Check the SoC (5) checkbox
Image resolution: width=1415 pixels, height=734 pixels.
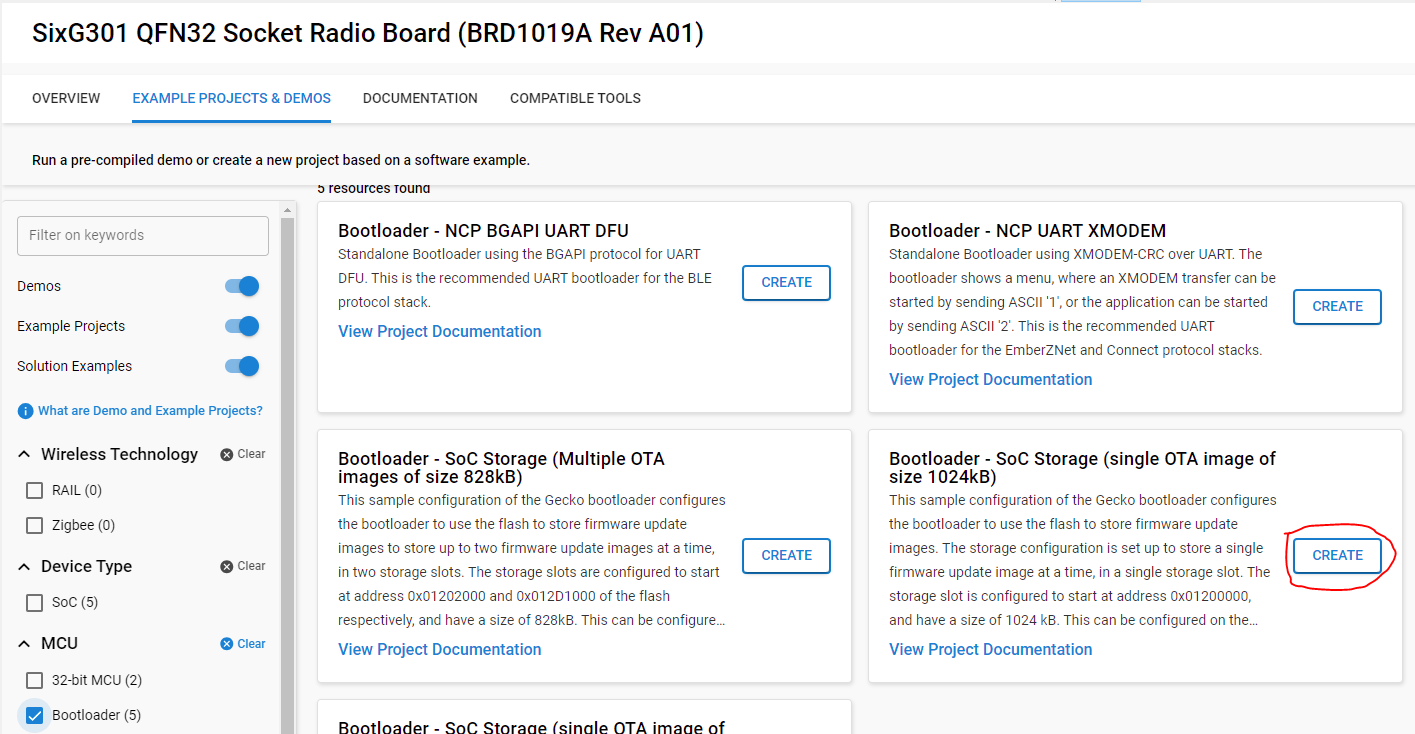pos(34,602)
